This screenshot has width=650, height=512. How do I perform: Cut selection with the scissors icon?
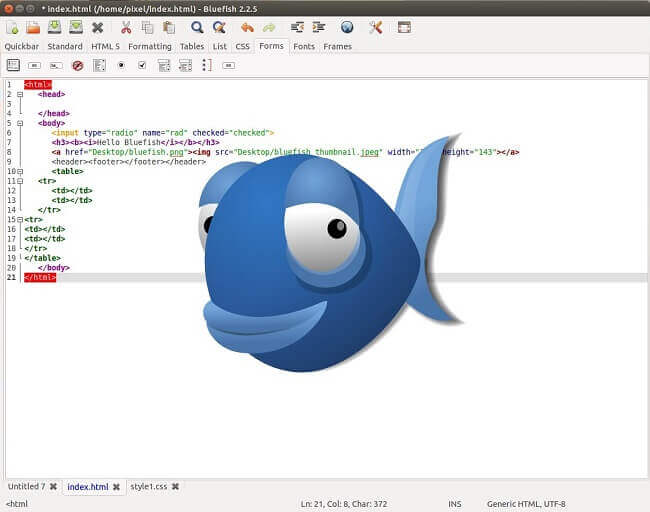(x=126, y=28)
